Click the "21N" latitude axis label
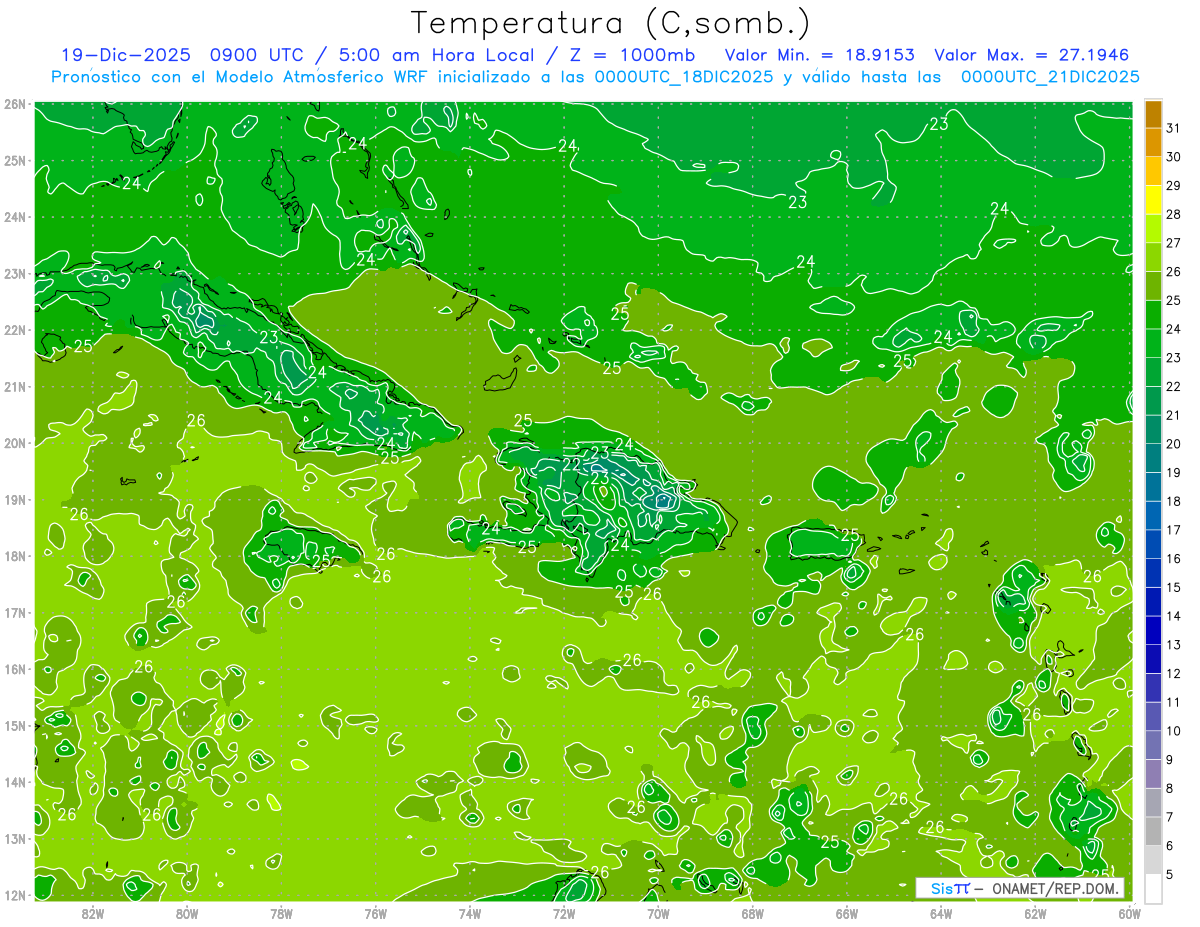The image size is (1200, 927). (15, 387)
